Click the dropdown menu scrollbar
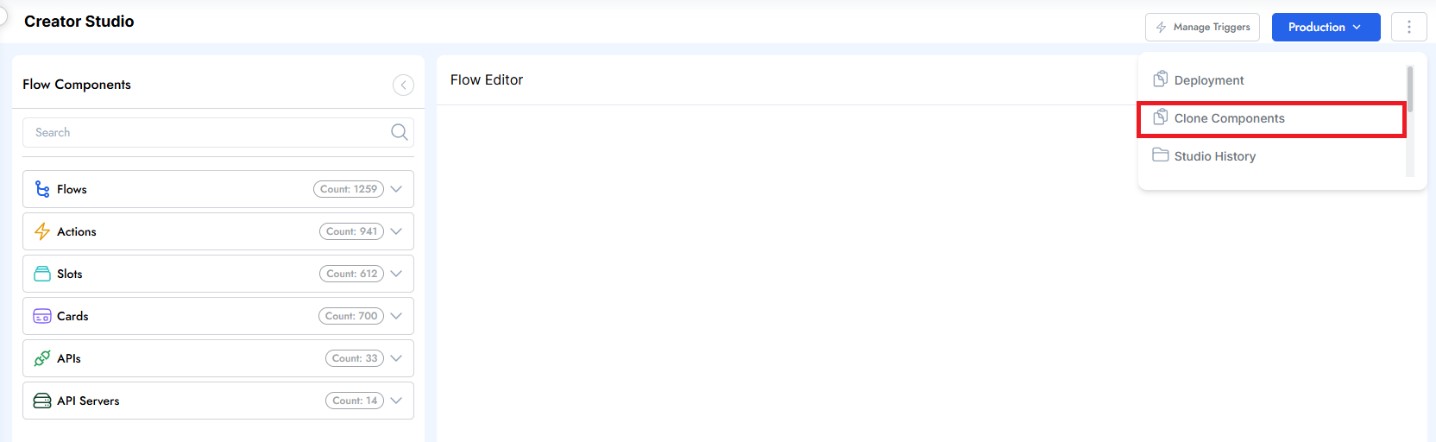This screenshot has width=1436, height=442. 1410,87
